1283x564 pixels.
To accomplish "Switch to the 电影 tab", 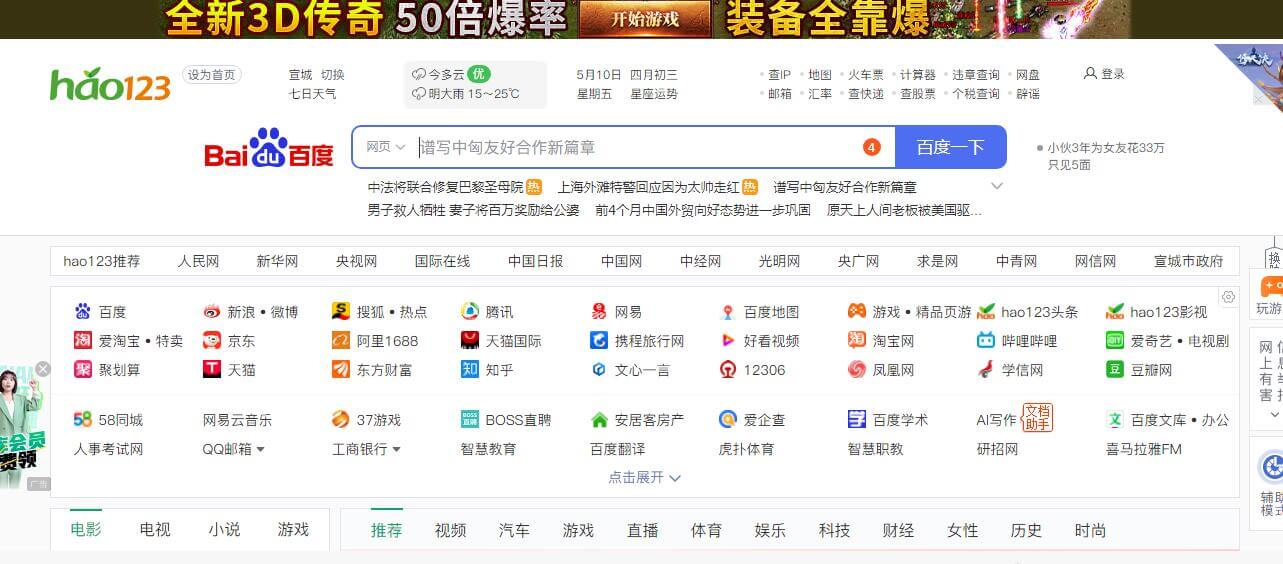I will click(x=86, y=530).
